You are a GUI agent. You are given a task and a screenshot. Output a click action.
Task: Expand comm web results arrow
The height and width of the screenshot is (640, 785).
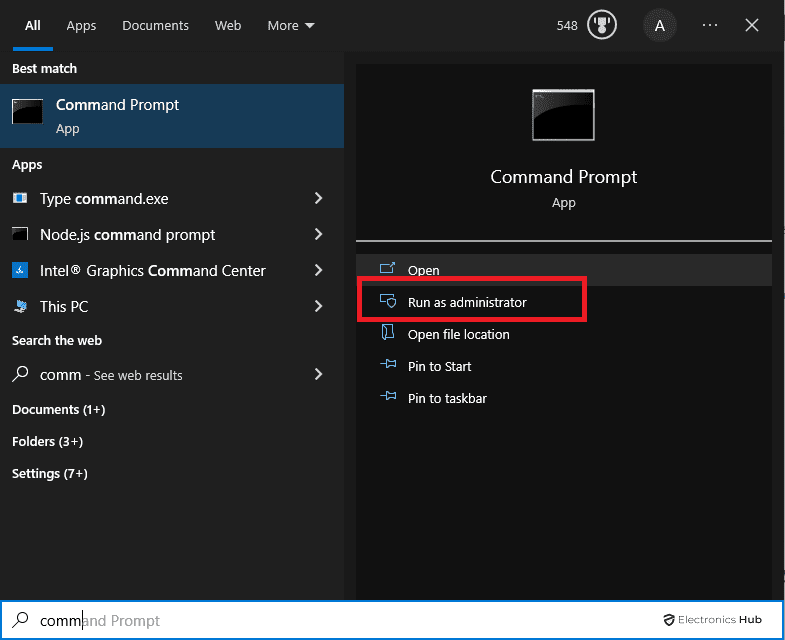(x=318, y=374)
